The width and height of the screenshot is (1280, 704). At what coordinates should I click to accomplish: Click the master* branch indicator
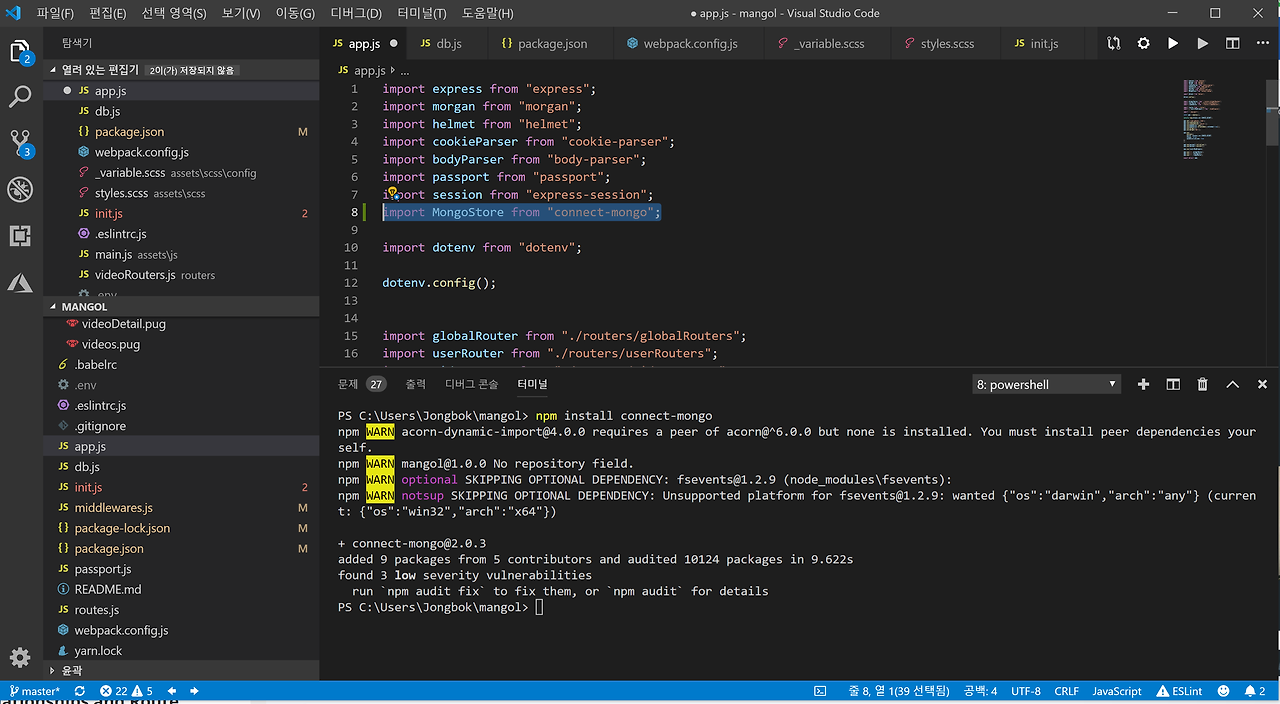[34, 691]
